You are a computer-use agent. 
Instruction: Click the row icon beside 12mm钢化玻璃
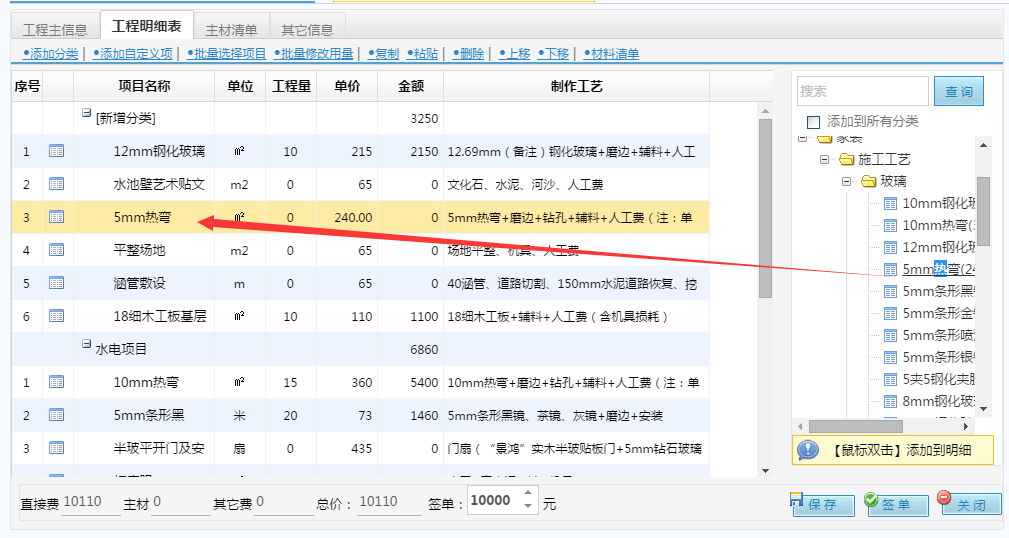click(x=57, y=151)
